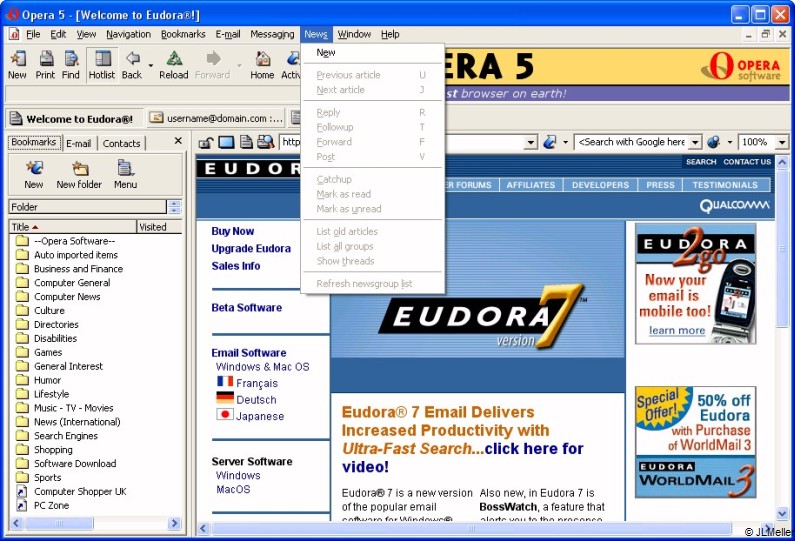The width and height of the screenshot is (795, 541).
Task: Click the print preview magnifier icon
Action: tap(266, 142)
